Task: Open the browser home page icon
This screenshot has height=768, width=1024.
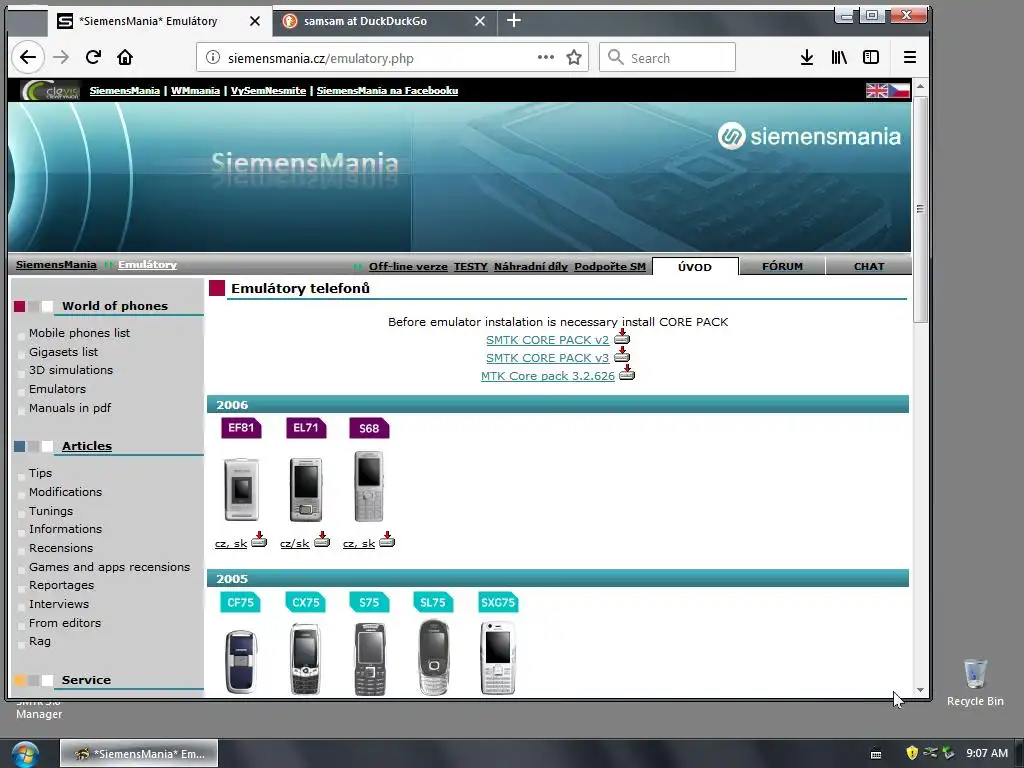Action: point(125,57)
